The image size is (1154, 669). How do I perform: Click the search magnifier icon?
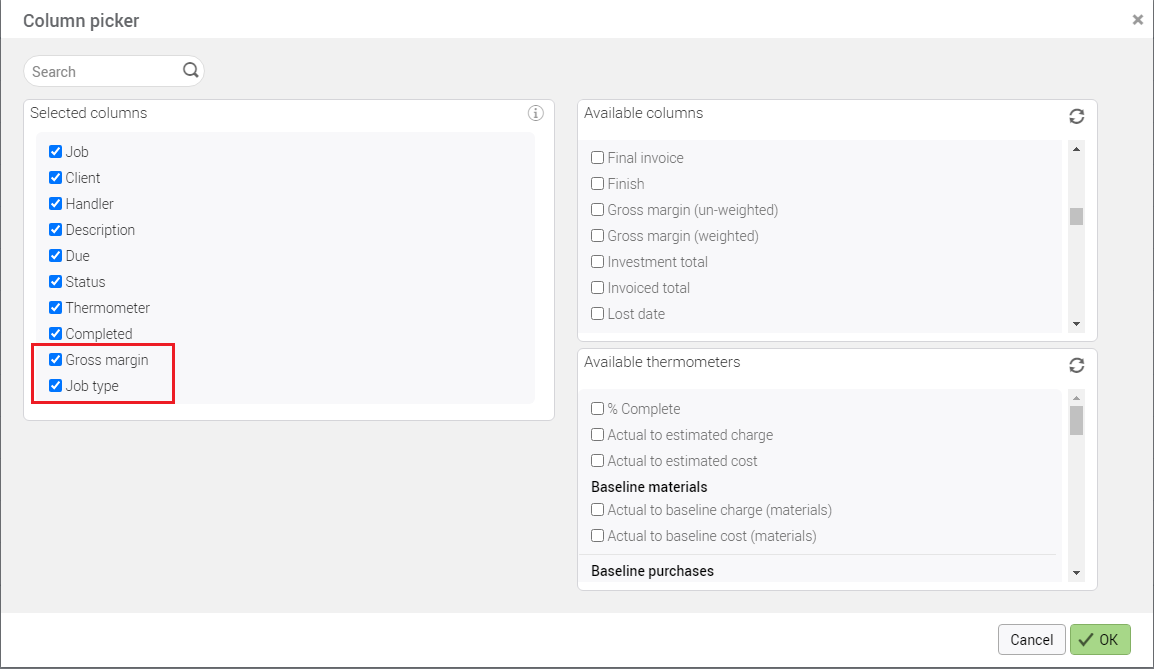click(191, 71)
